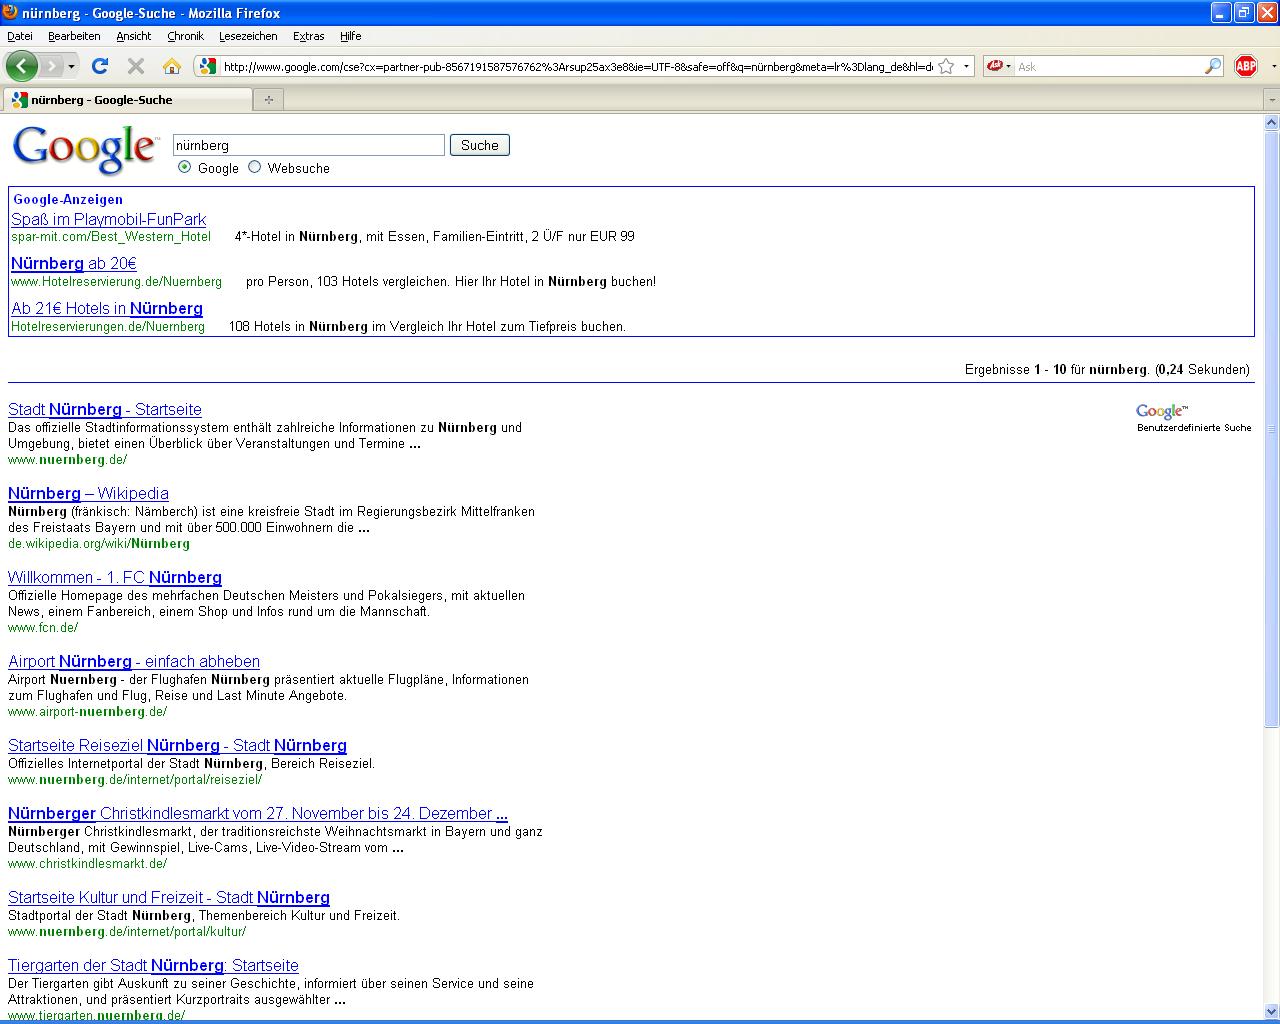Viewport: 1280px width, 1024px height.
Task: Open the Adblock Plus dropdown arrow
Action: (x=1272, y=67)
